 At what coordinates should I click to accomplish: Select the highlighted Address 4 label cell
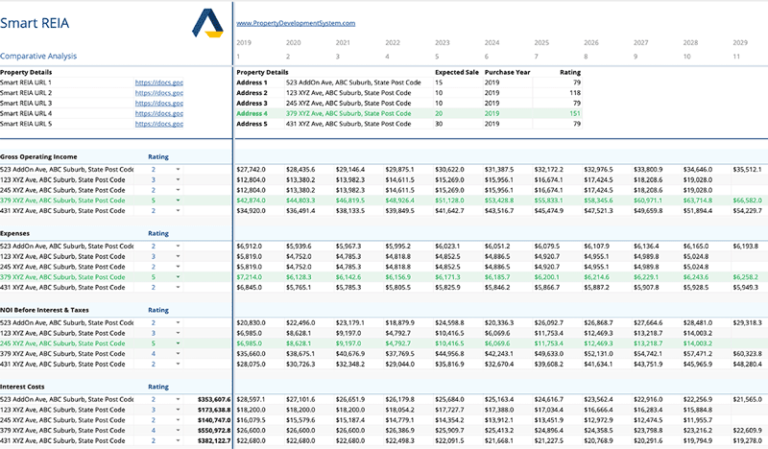pyautogui.click(x=252, y=114)
